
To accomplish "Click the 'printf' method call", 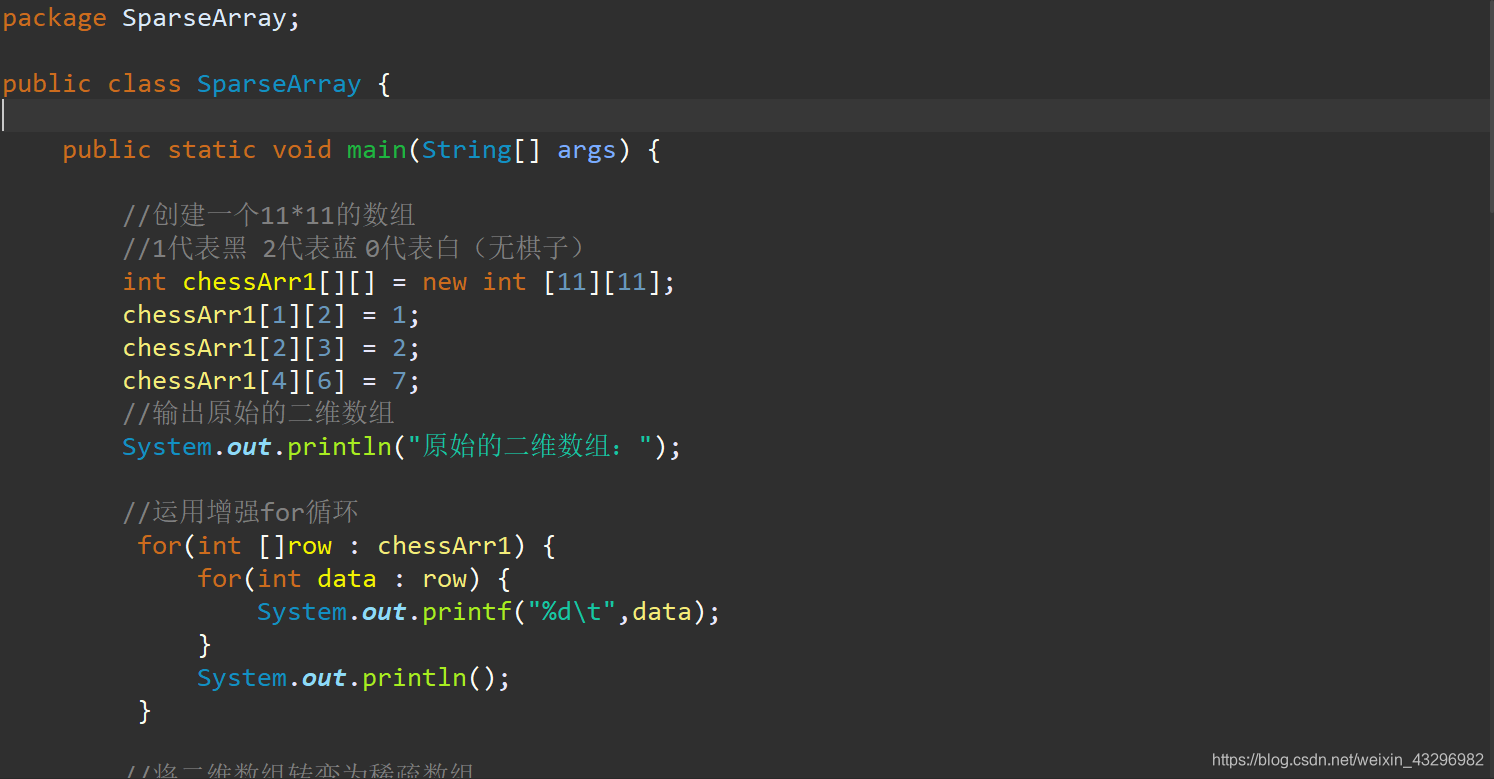I will [466, 612].
